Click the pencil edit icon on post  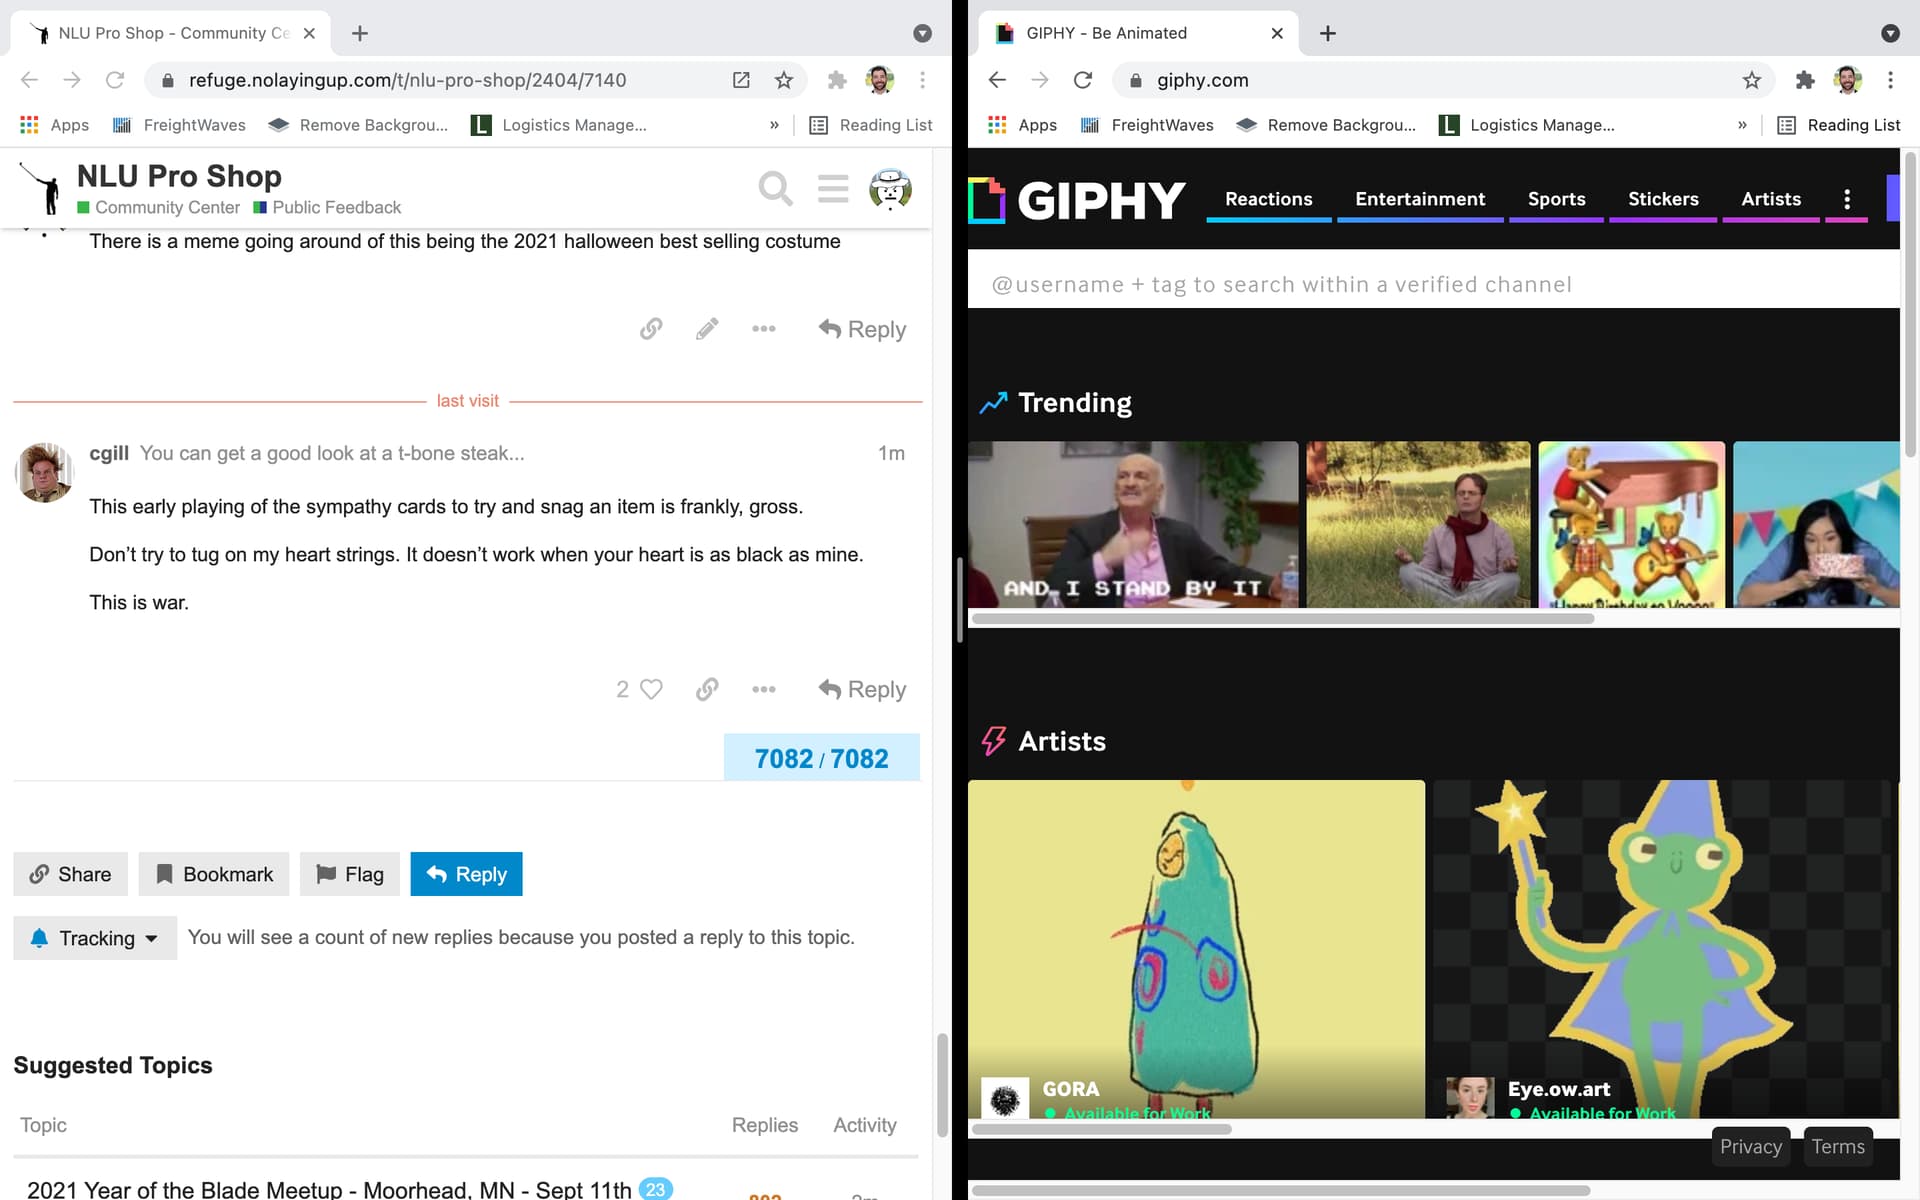[x=707, y=329]
